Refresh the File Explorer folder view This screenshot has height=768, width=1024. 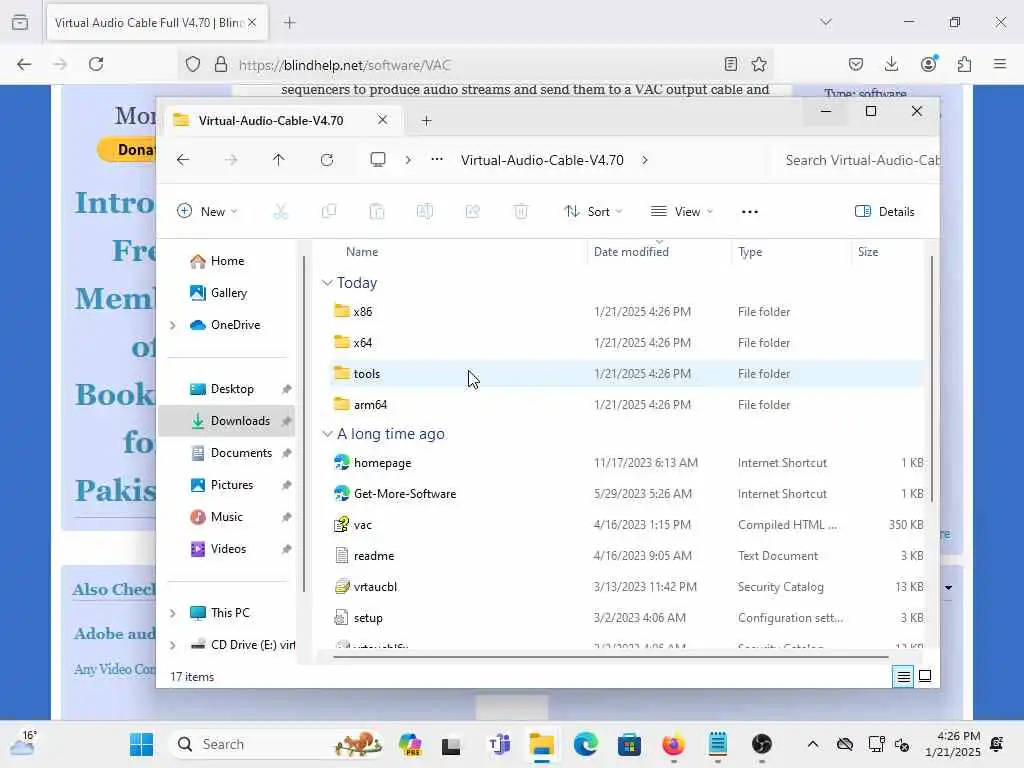pyautogui.click(x=327, y=160)
